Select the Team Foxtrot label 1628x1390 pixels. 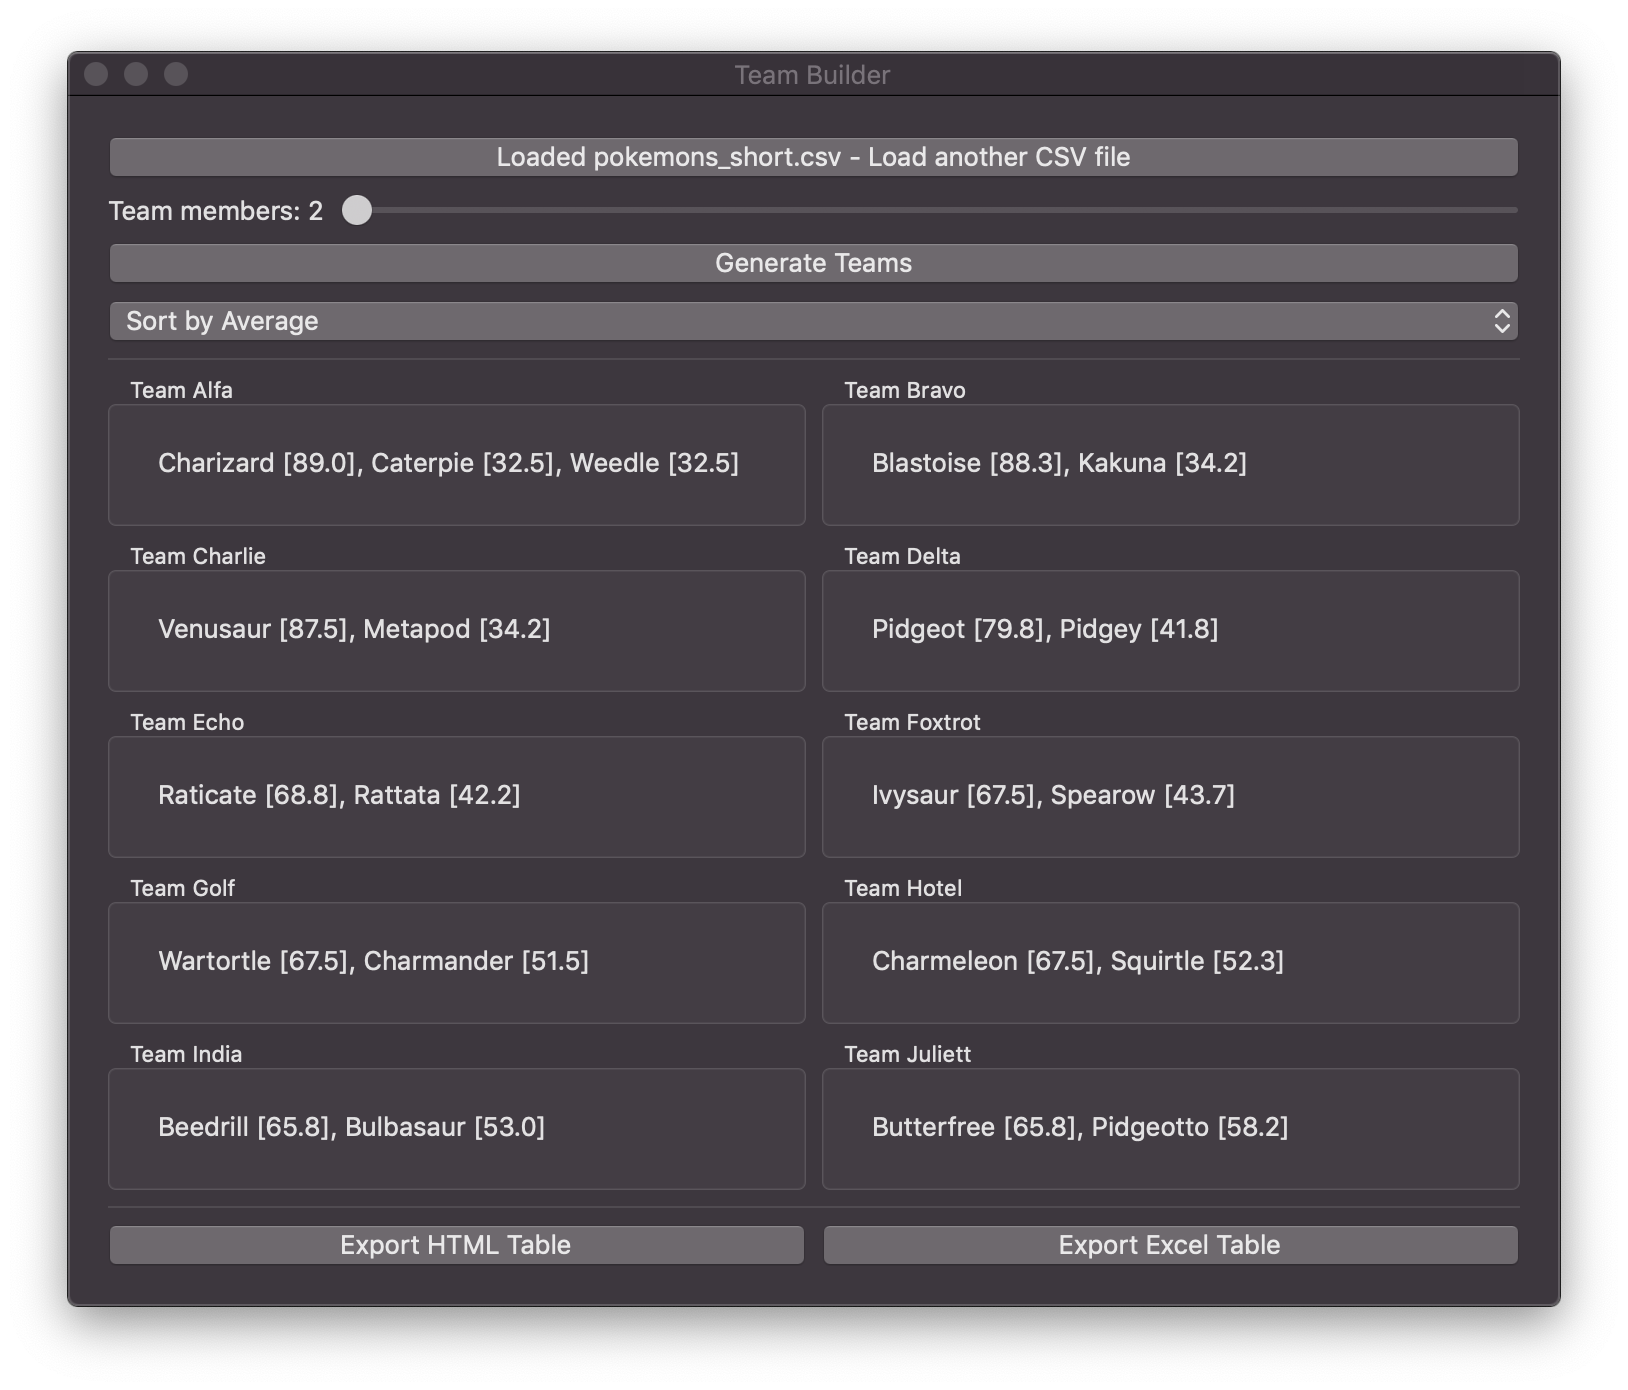pos(912,722)
